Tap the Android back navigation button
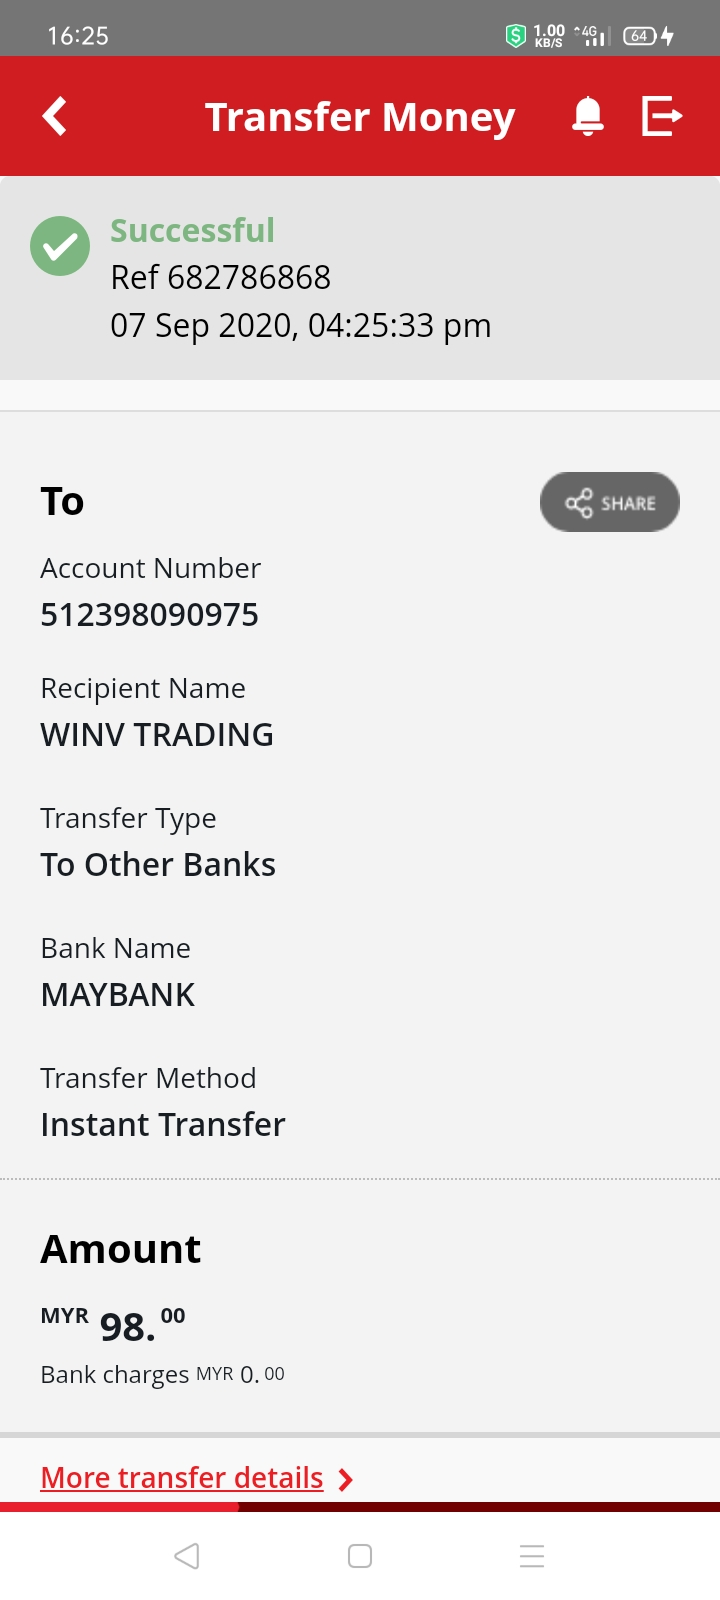The width and height of the screenshot is (720, 1600). (x=187, y=1556)
